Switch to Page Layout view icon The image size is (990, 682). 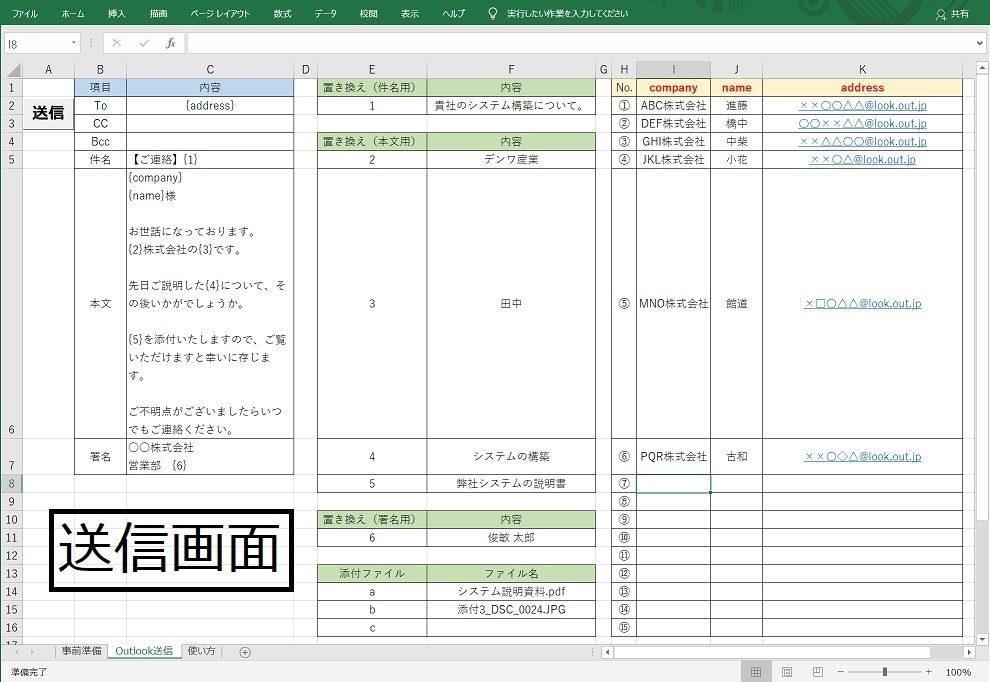pyautogui.click(x=787, y=672)
